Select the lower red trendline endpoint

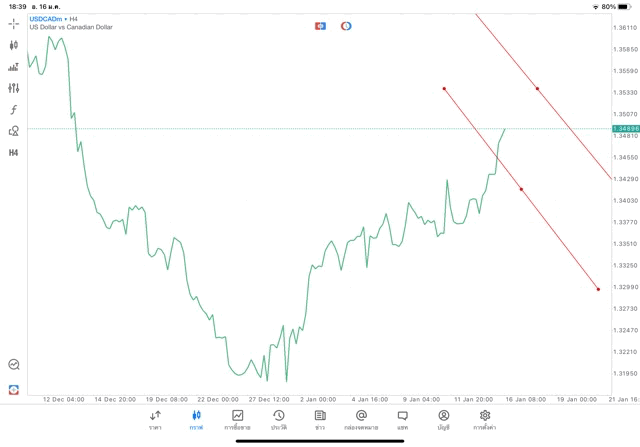coord(598,290)
